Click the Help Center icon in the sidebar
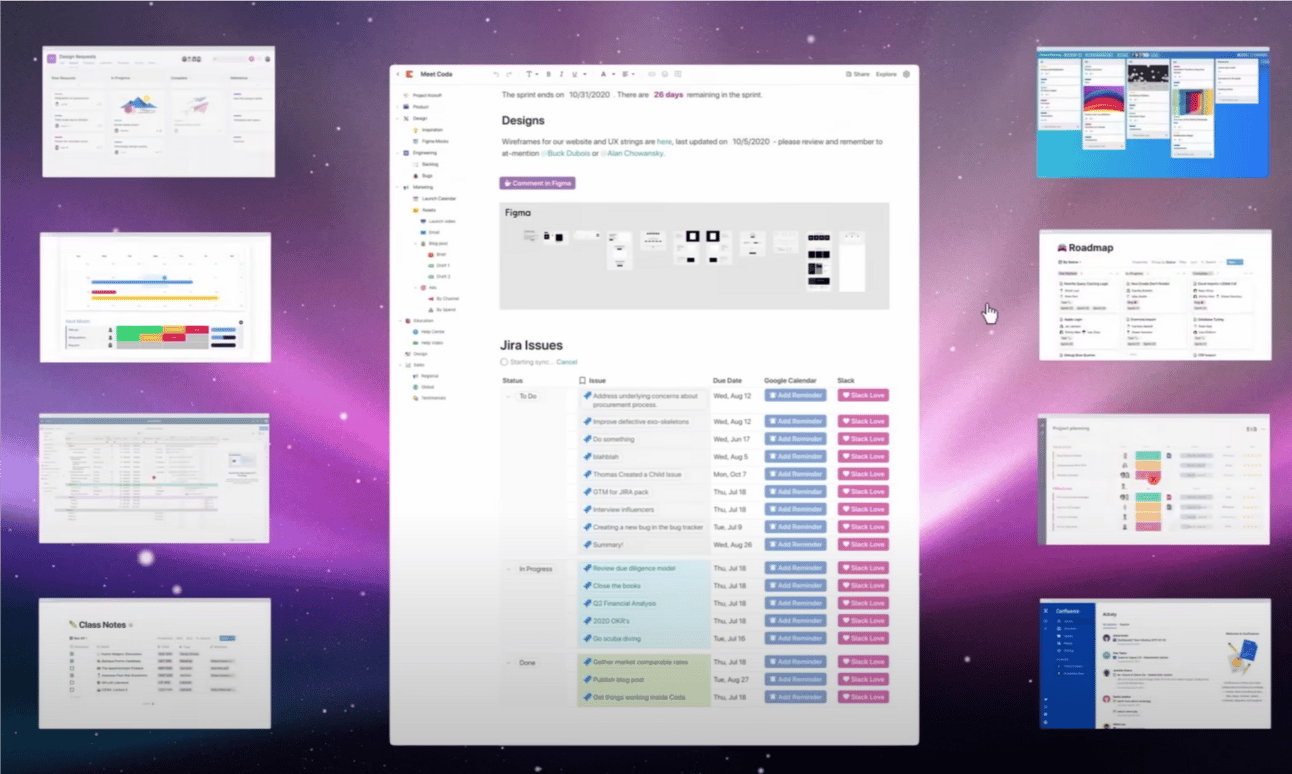The image size is (1292, 774). click(415, 332)
